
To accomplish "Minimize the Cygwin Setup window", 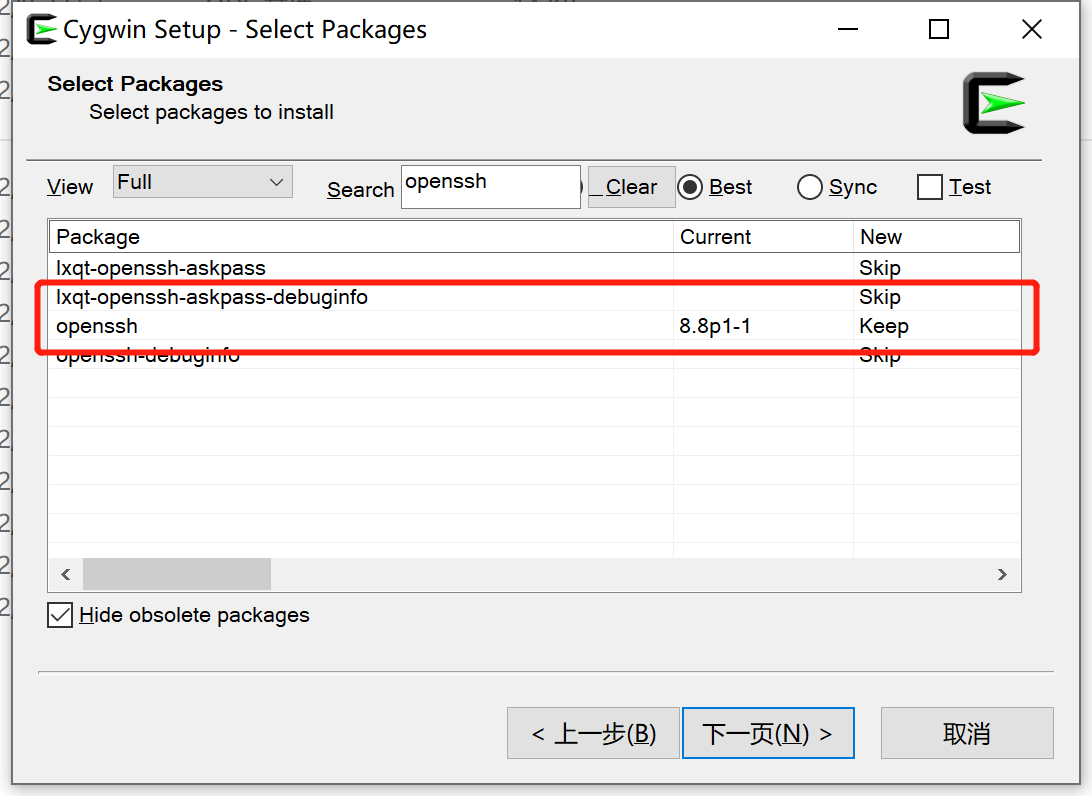I will pos(846,30).
